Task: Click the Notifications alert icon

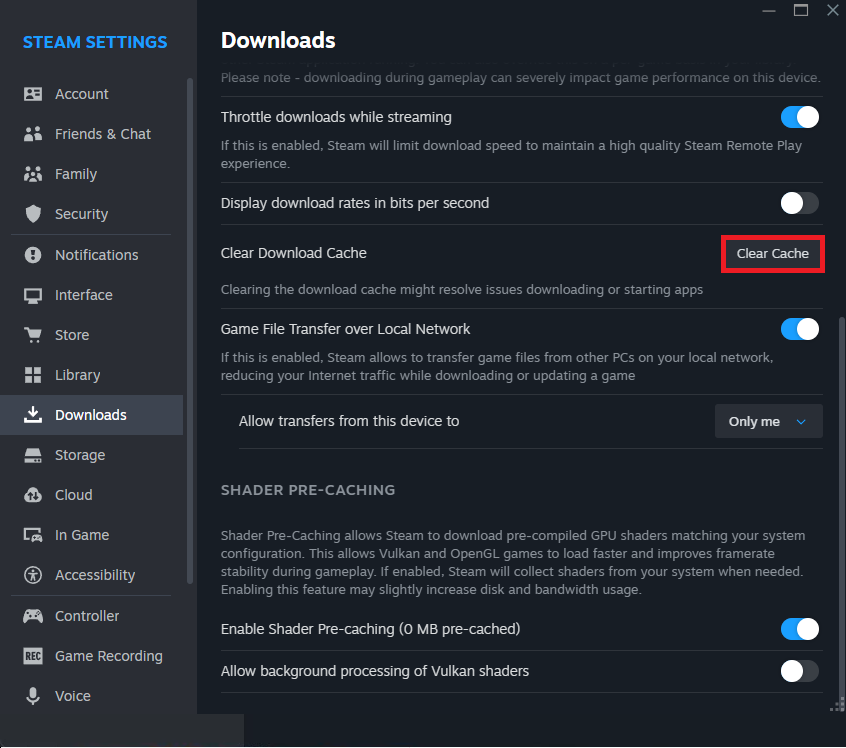Action: (33, 255)
